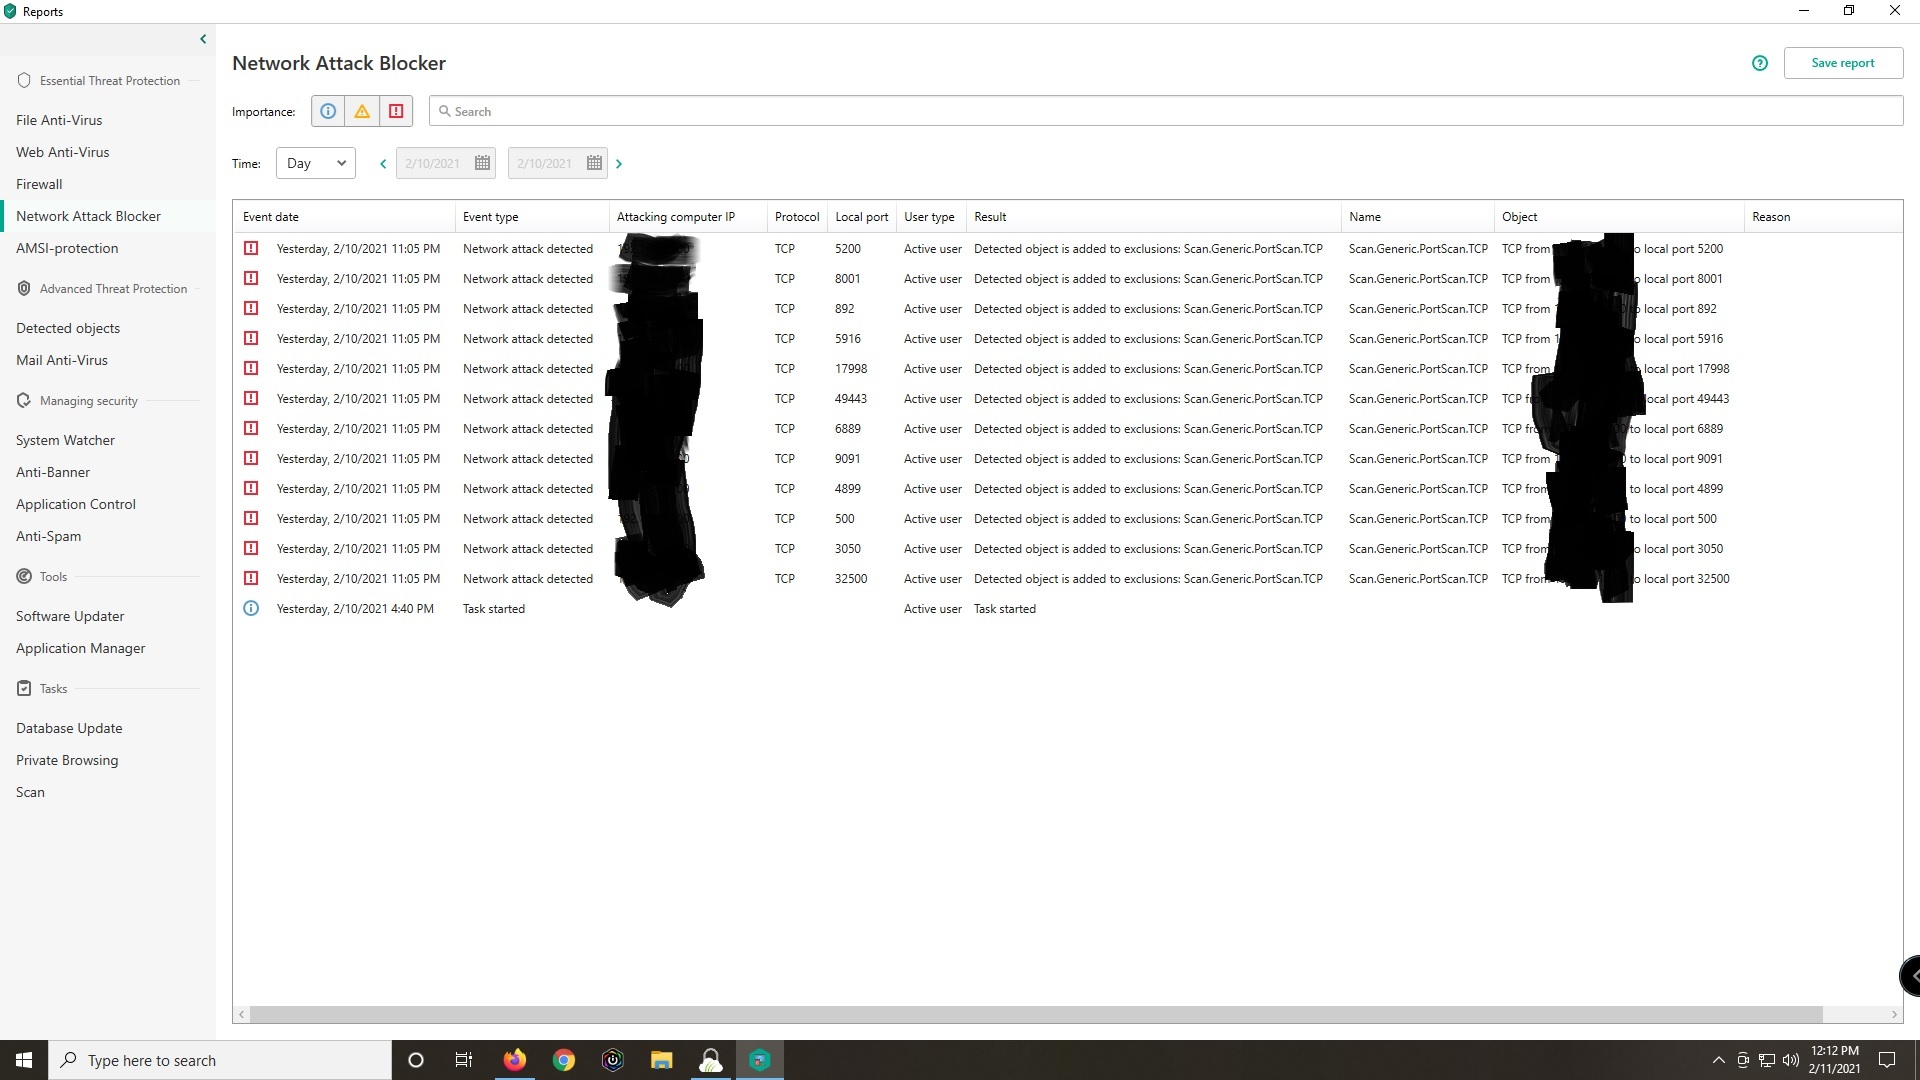This screenshot has height=1080, width=1920.
Task: Sort the table by Event date column
Action: coord(271,217)
